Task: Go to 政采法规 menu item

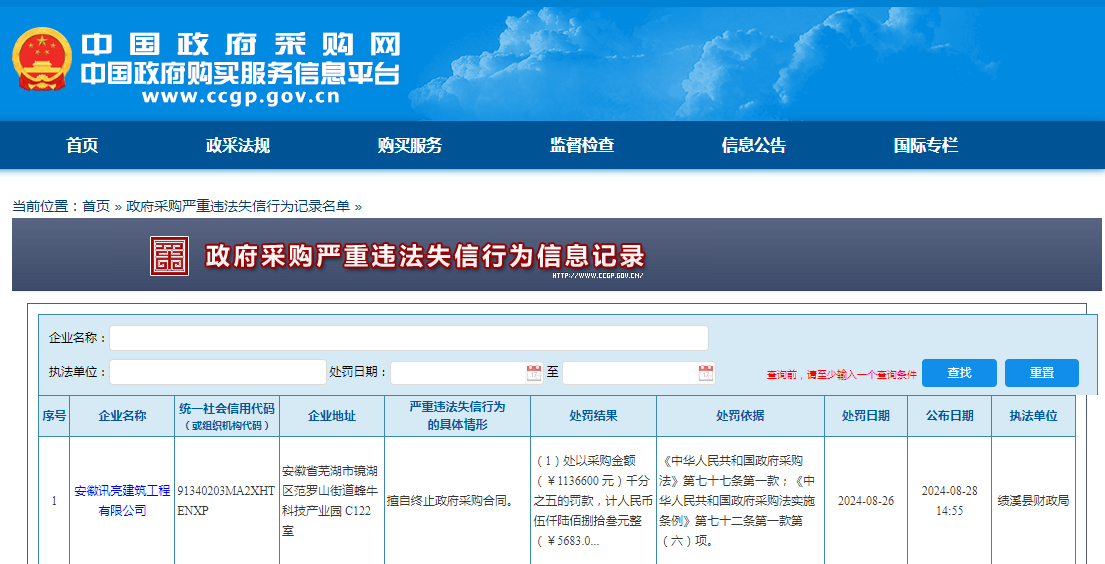Action: click(238, 146)
